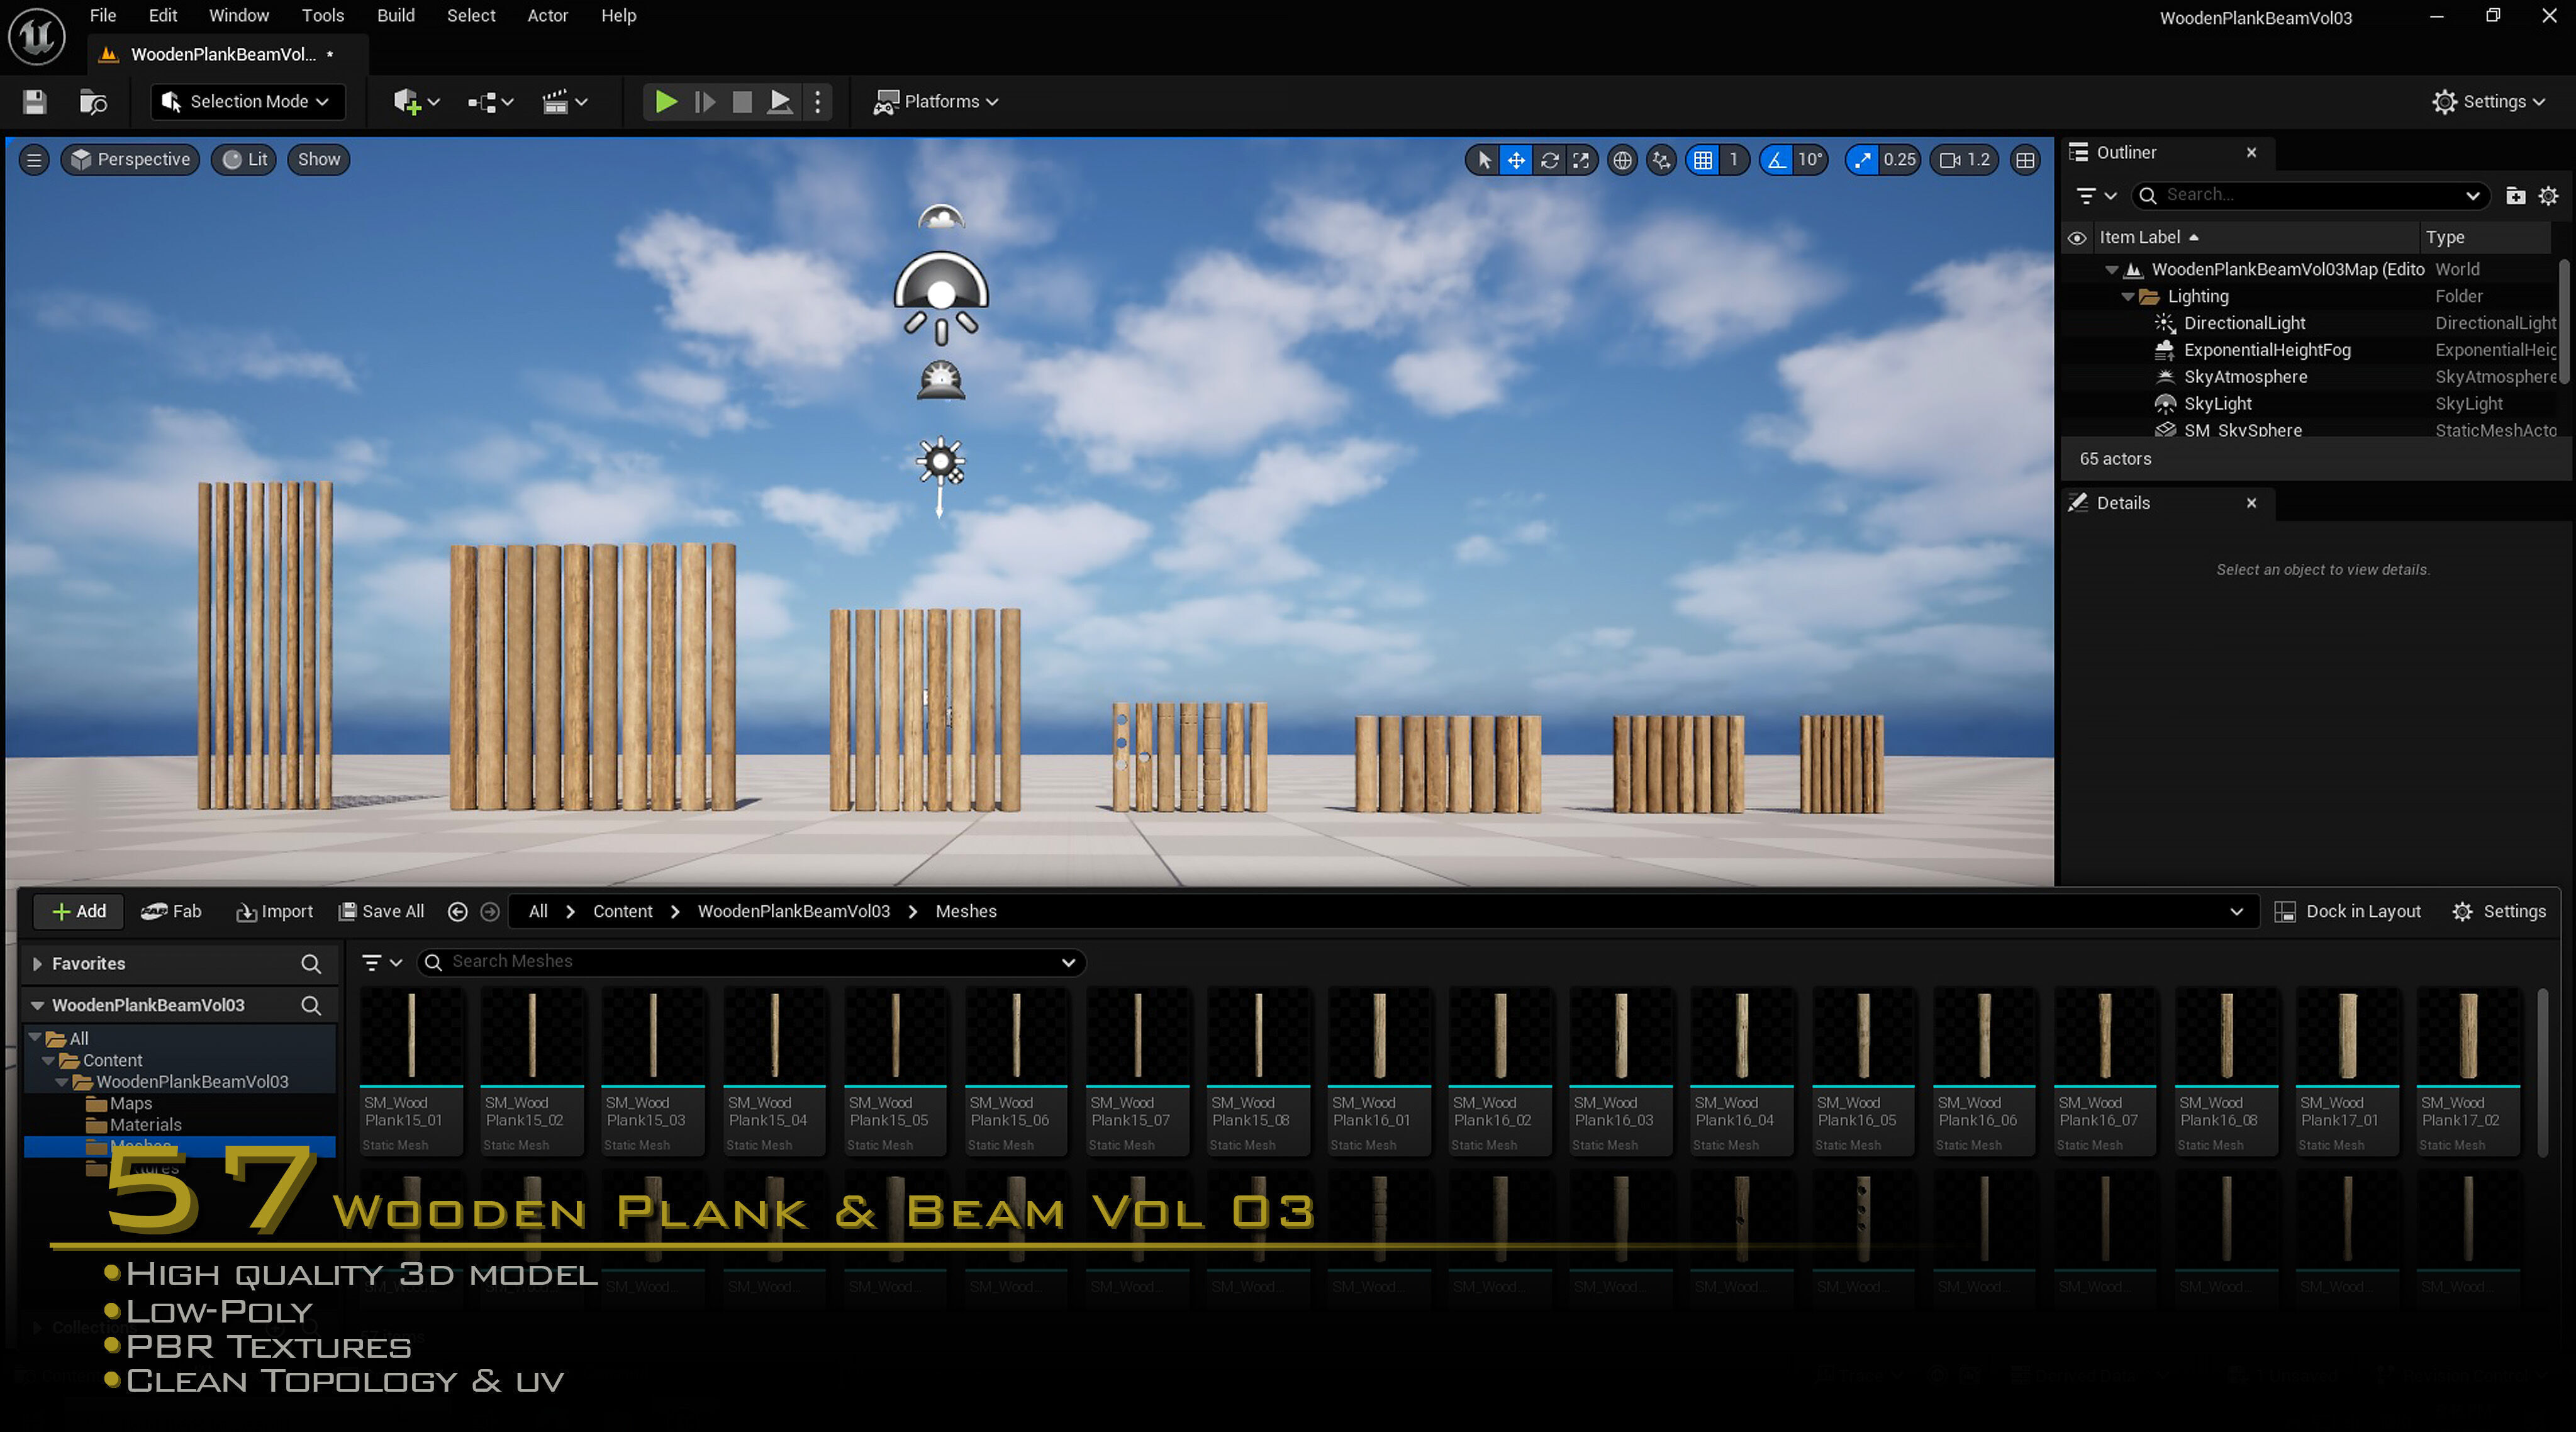Screen dimensions: 2576x1432
Task: Click the Skip/Advance frame button
Action: point(704,101)
